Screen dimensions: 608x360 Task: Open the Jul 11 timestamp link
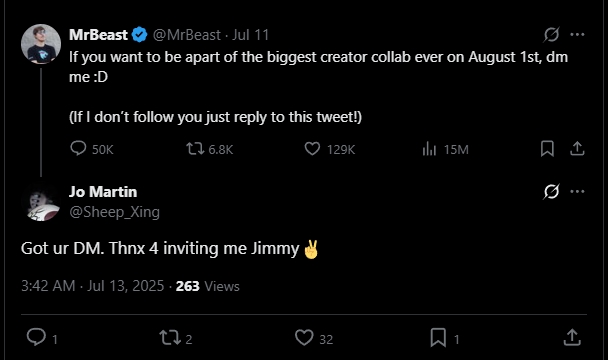click(x=250, y=35)
